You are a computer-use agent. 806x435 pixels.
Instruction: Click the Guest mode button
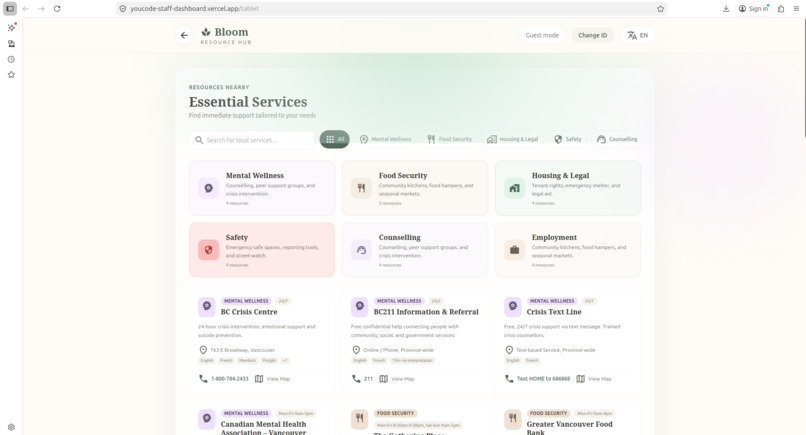coord(542,35)
